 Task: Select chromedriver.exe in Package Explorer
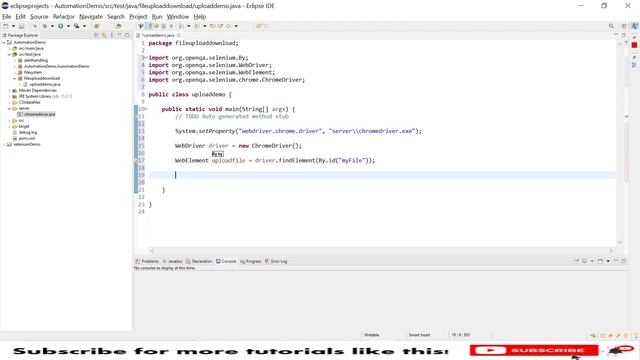[x=39, y=114]
